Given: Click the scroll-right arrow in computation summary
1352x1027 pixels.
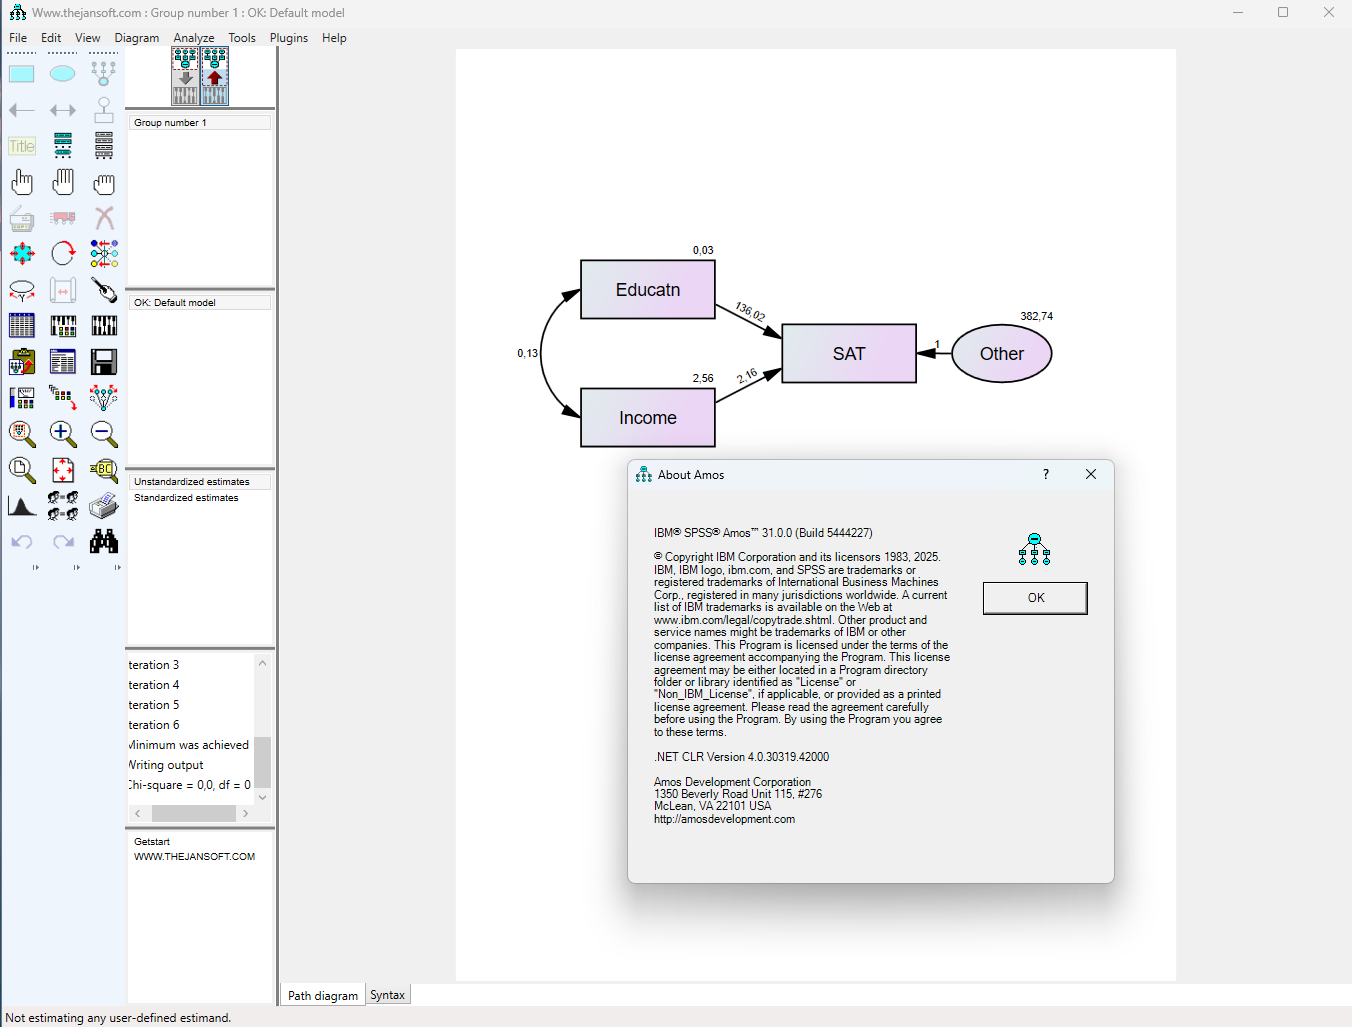Looking at the screenshot, I should [245, 813].
